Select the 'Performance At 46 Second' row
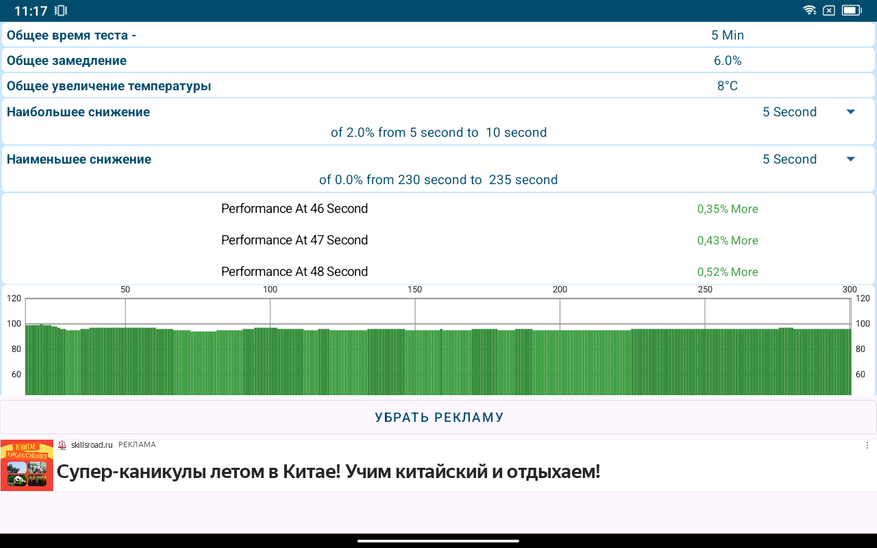The image size is (877, 548). point(438,209)
